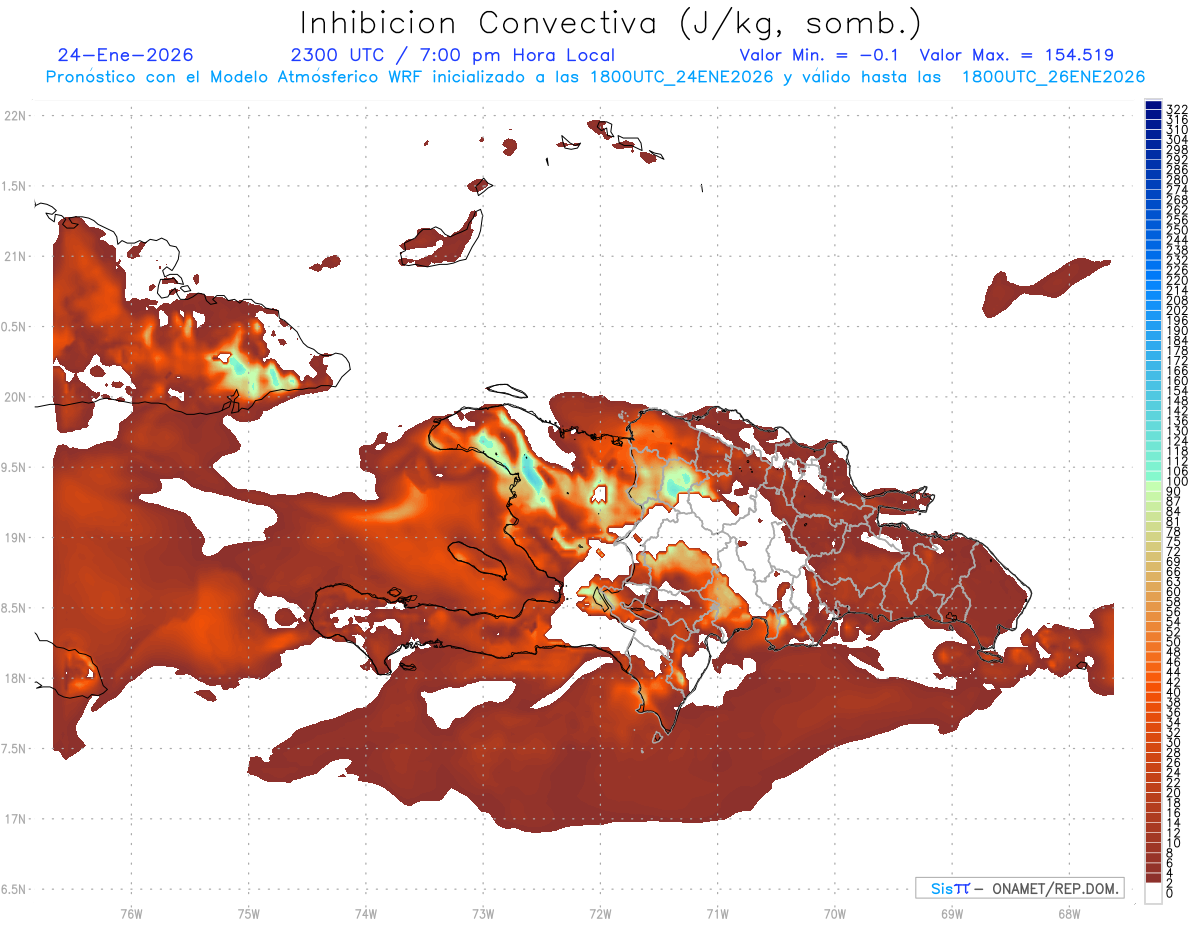Click the "Valor Max. = 154.519" readout
The width and height of the screenshot is (1200, 927).
pyautogui.click(x=1016, y=55)
